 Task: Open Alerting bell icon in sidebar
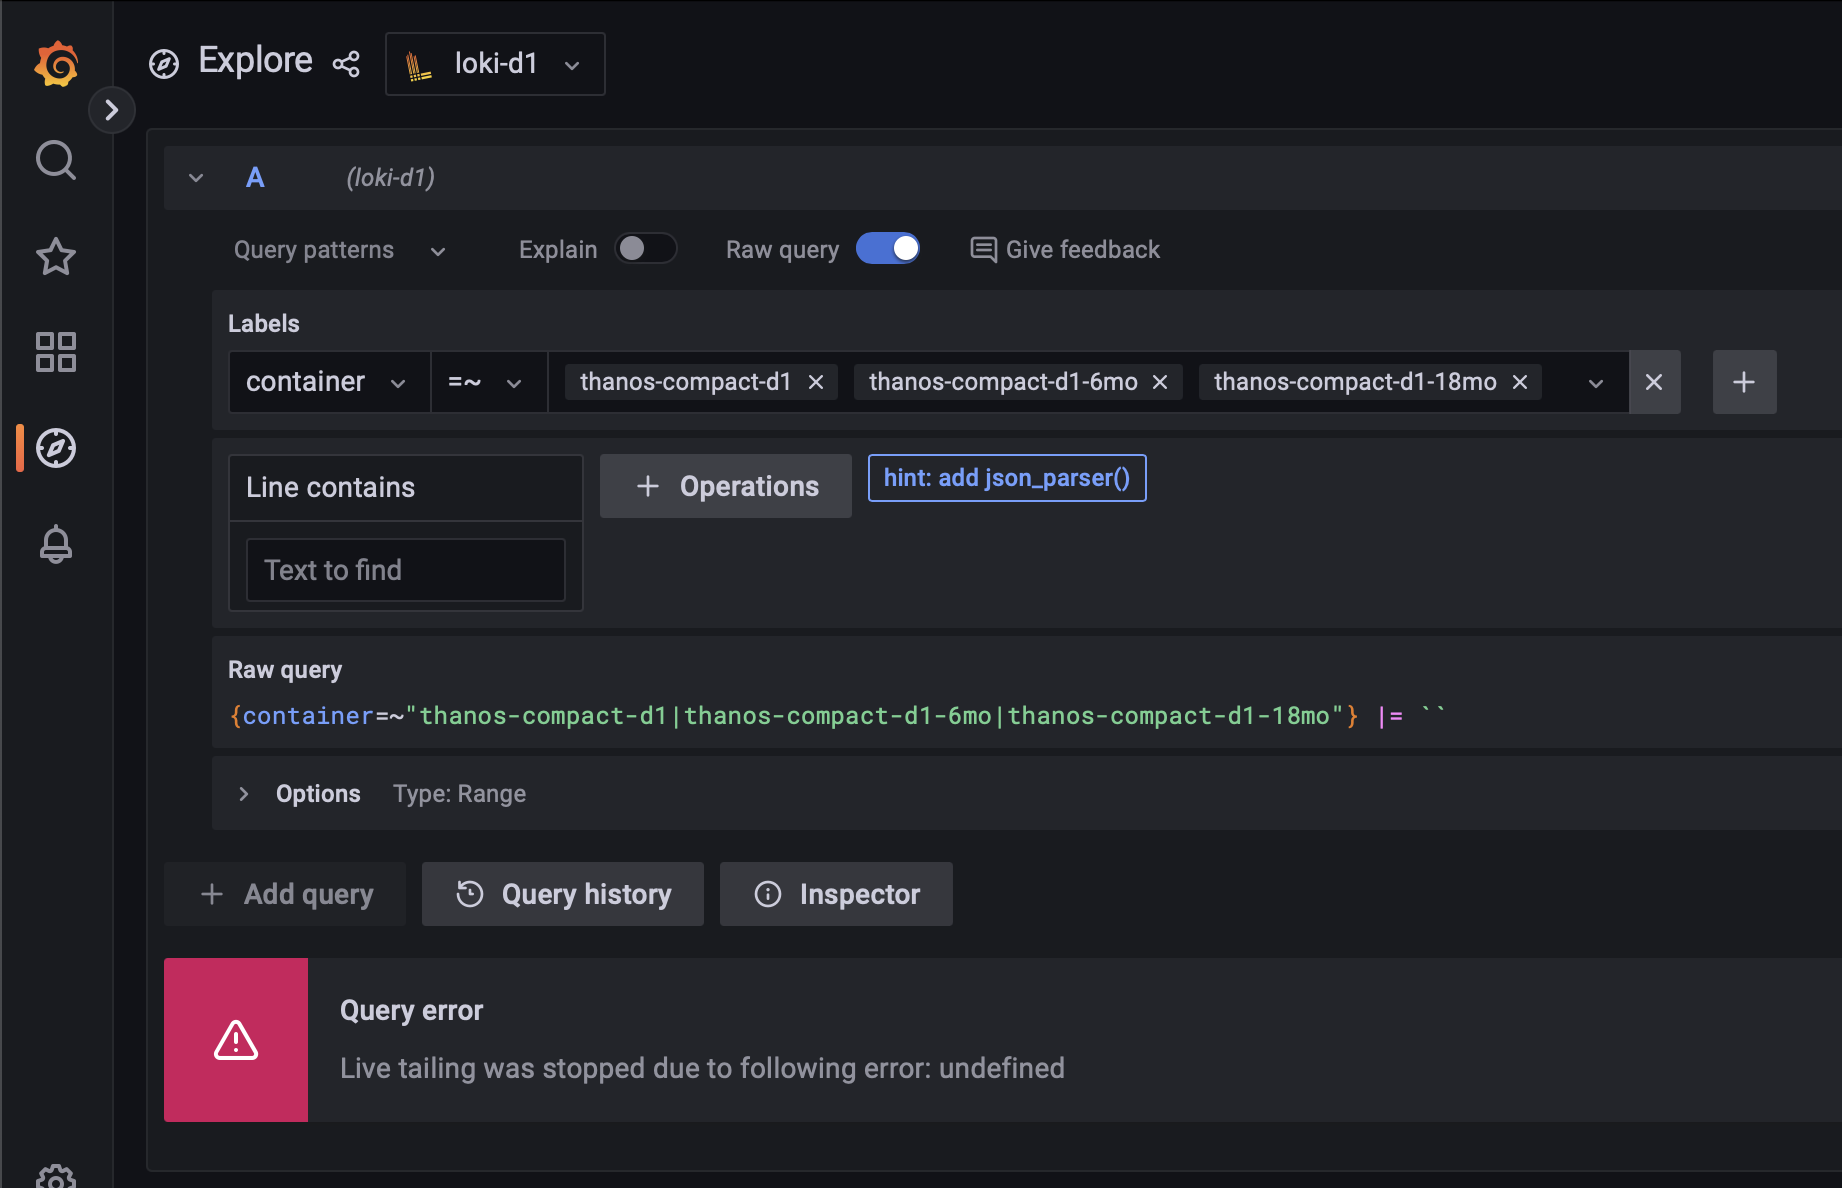(x=56, y=544)
